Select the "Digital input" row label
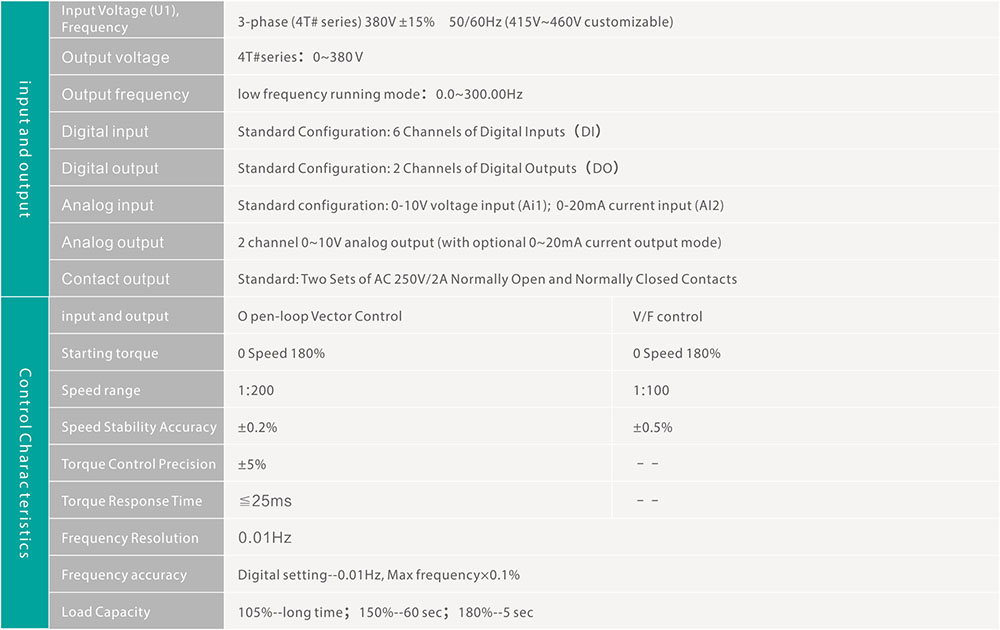This screenshot has width=1000, height=630. click(x=105, y=131)
